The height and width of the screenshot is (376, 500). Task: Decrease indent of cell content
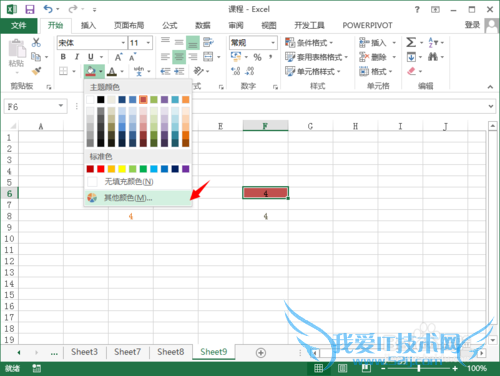165,71
